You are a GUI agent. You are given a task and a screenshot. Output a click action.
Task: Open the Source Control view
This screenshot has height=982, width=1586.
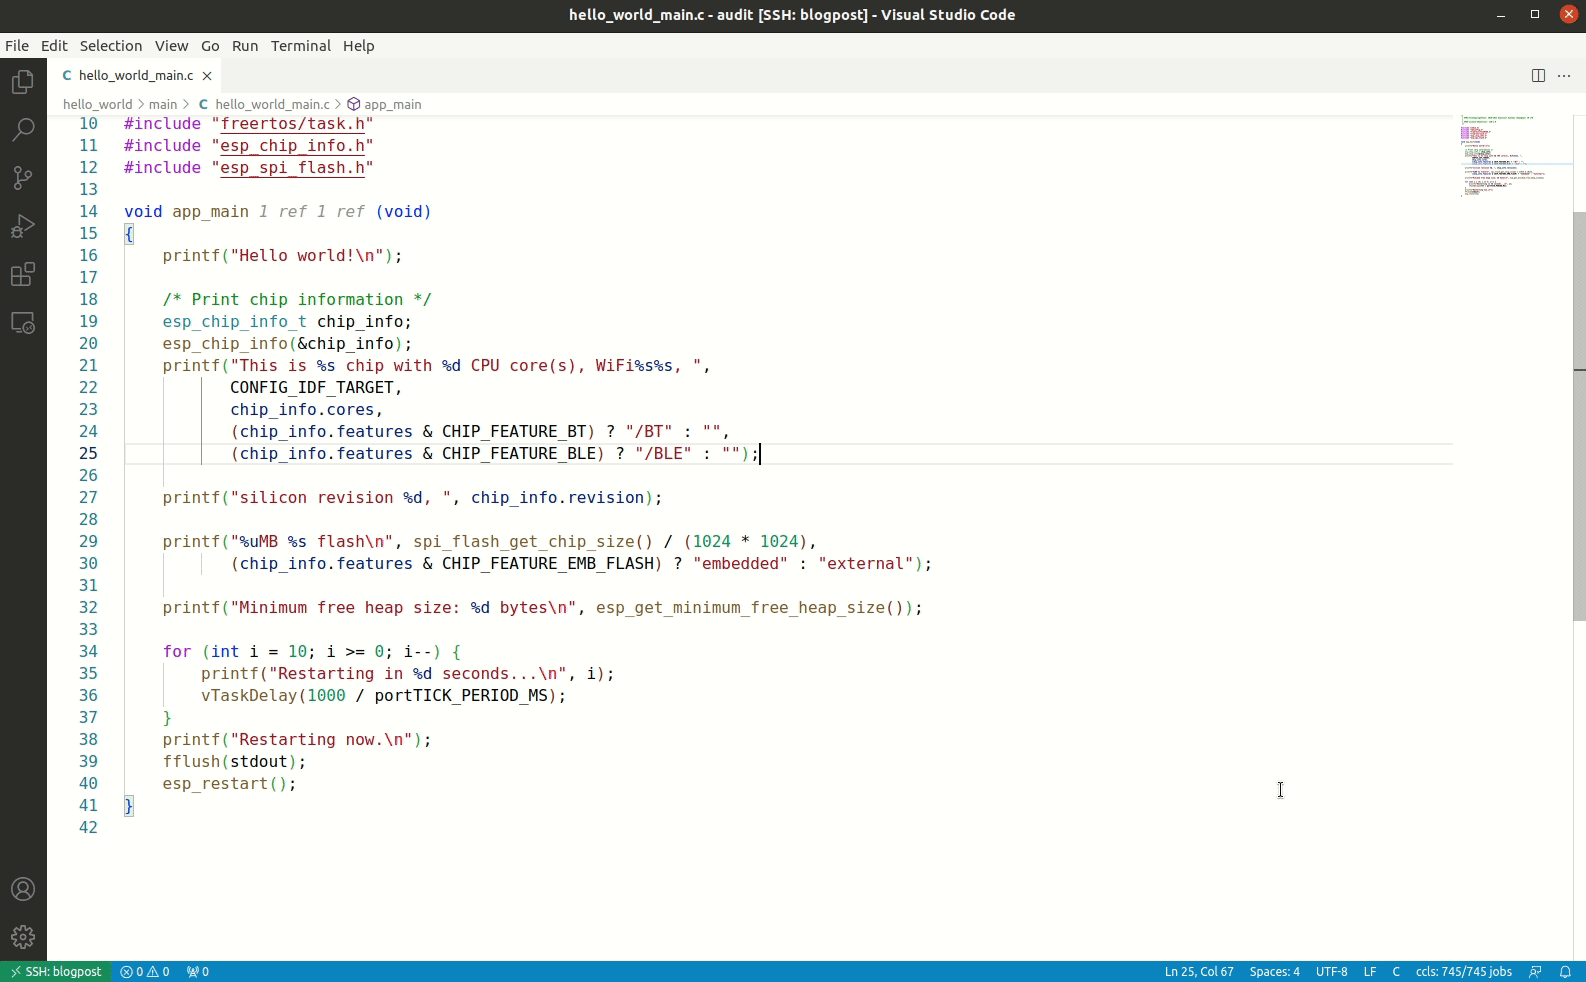click(x=23, y=178)
